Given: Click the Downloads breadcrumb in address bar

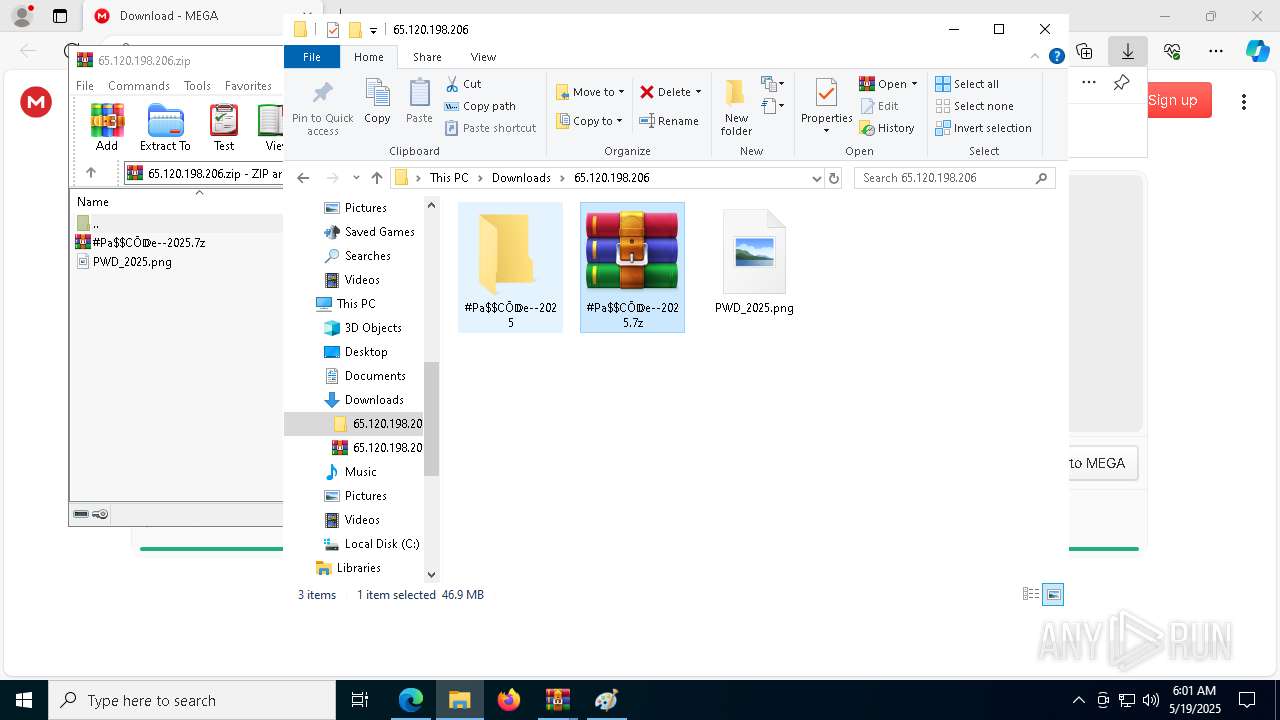Looking at the screenshot, I should click(x=521, y=178).
